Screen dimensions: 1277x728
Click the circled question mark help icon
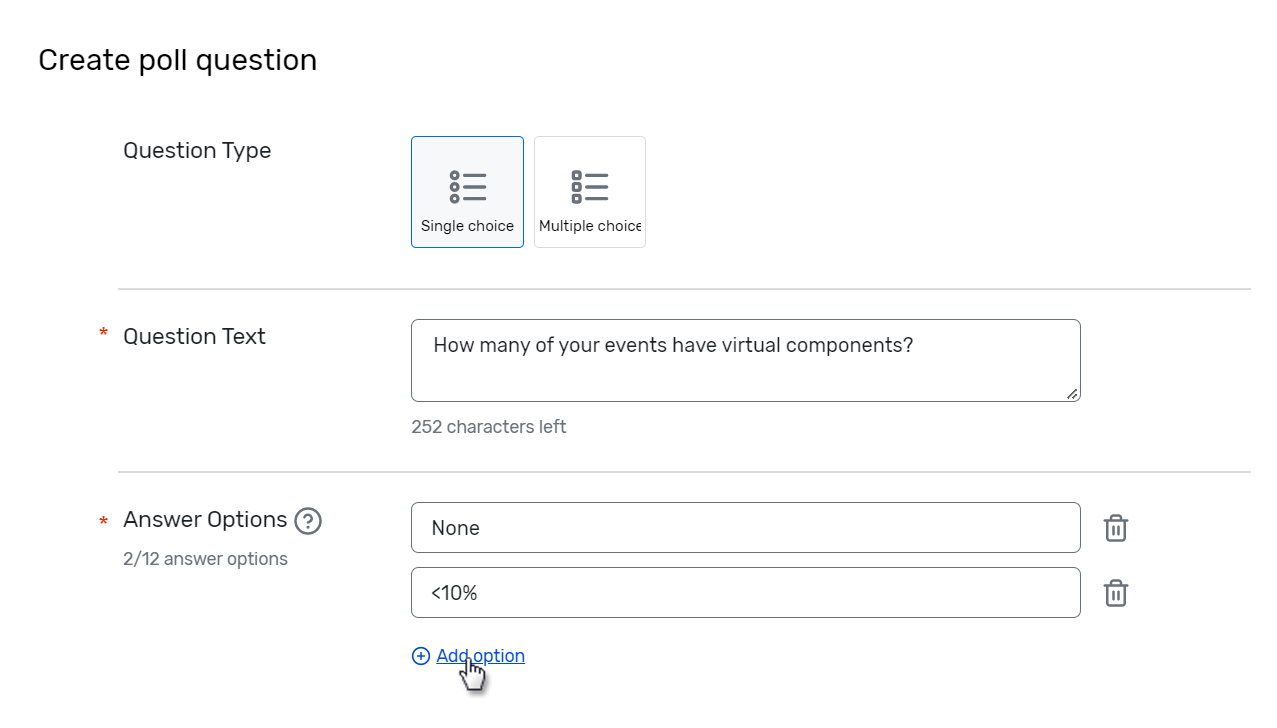pos(308,521)
